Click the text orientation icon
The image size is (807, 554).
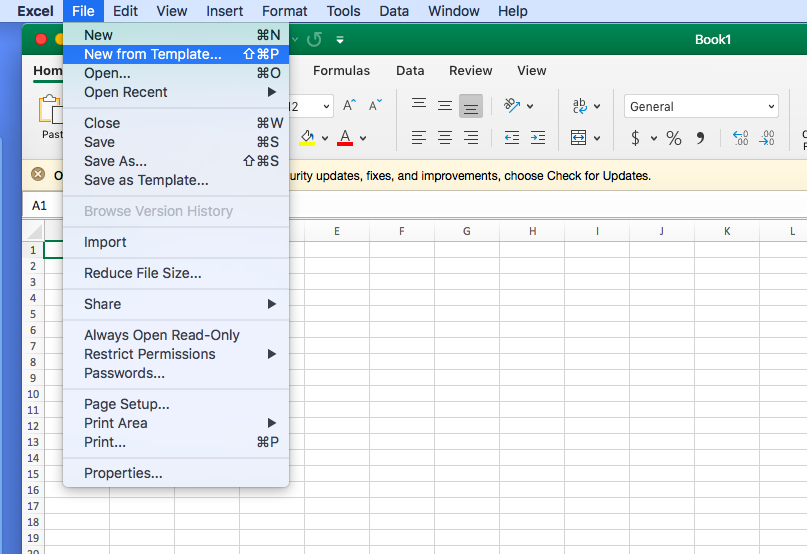[x=512, y=106]
